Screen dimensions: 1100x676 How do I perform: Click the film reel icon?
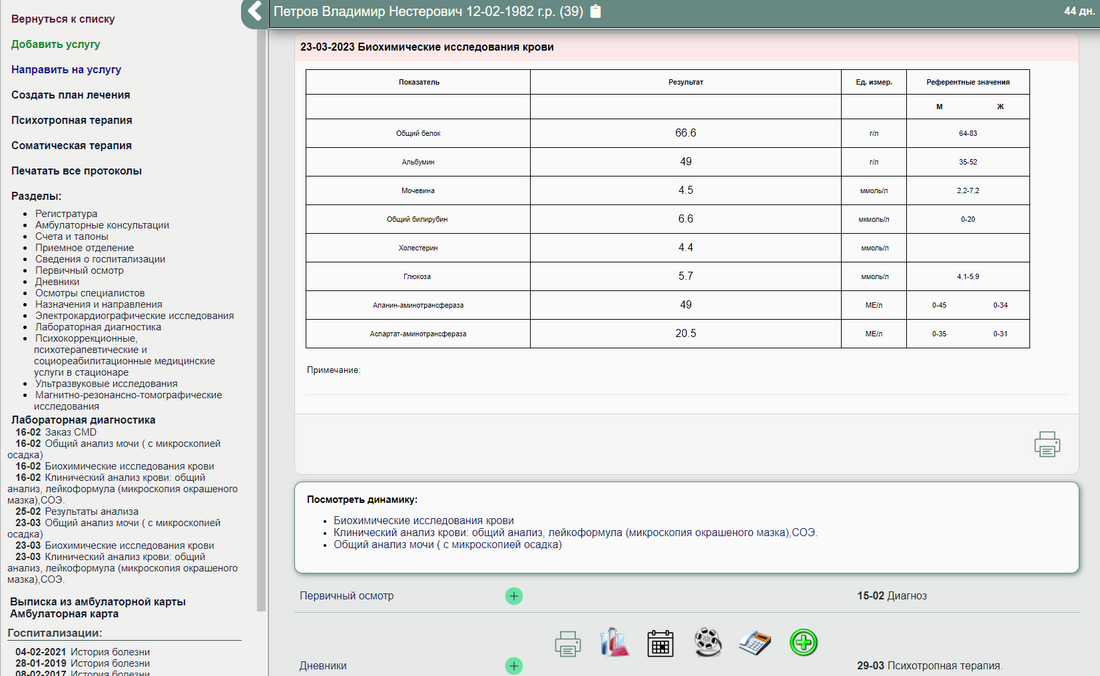pyautogui.click(x=708, y=642)
